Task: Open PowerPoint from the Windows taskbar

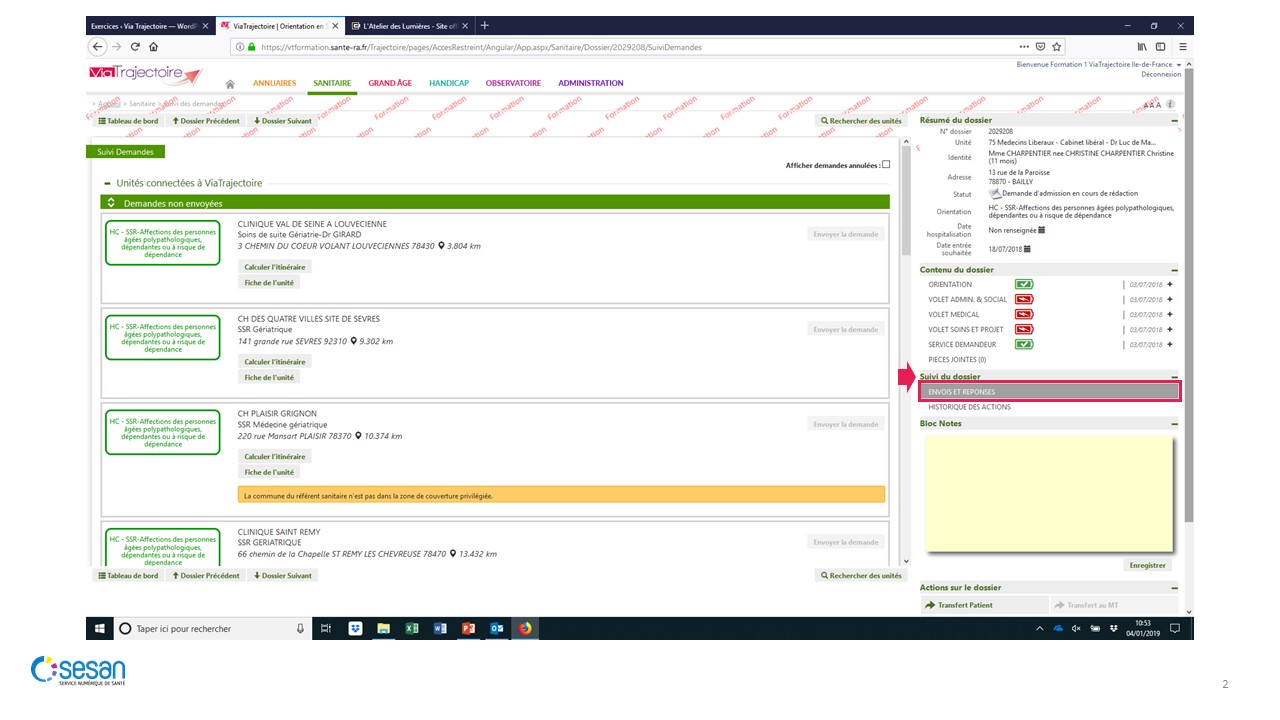Action: (x=467, y=629)
